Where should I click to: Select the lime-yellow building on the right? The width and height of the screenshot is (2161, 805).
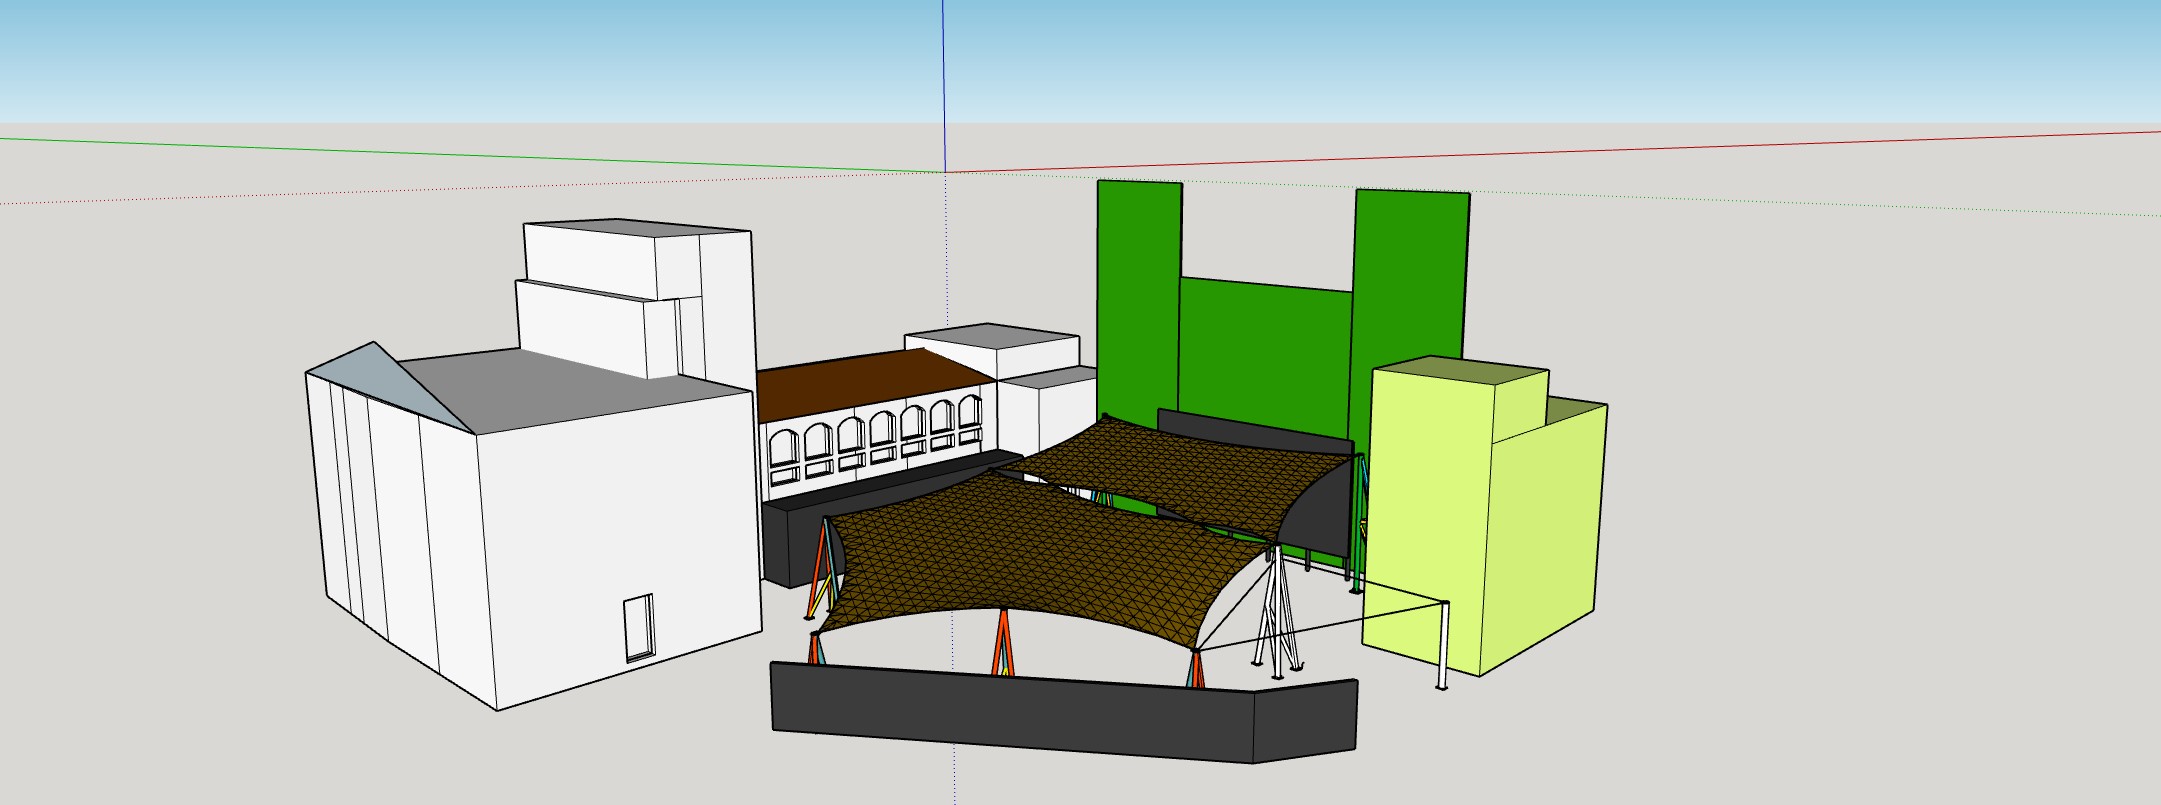click(x=1484, y=515)
